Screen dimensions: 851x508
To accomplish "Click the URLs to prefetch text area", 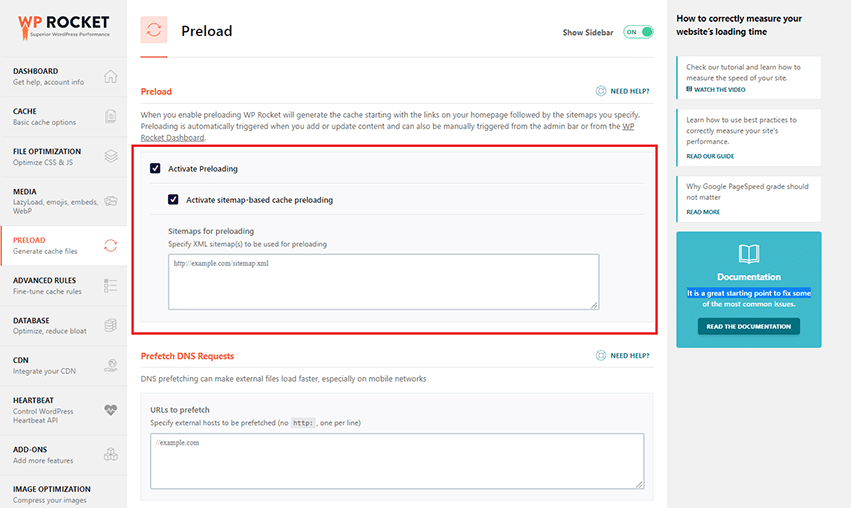I will 397,461.
